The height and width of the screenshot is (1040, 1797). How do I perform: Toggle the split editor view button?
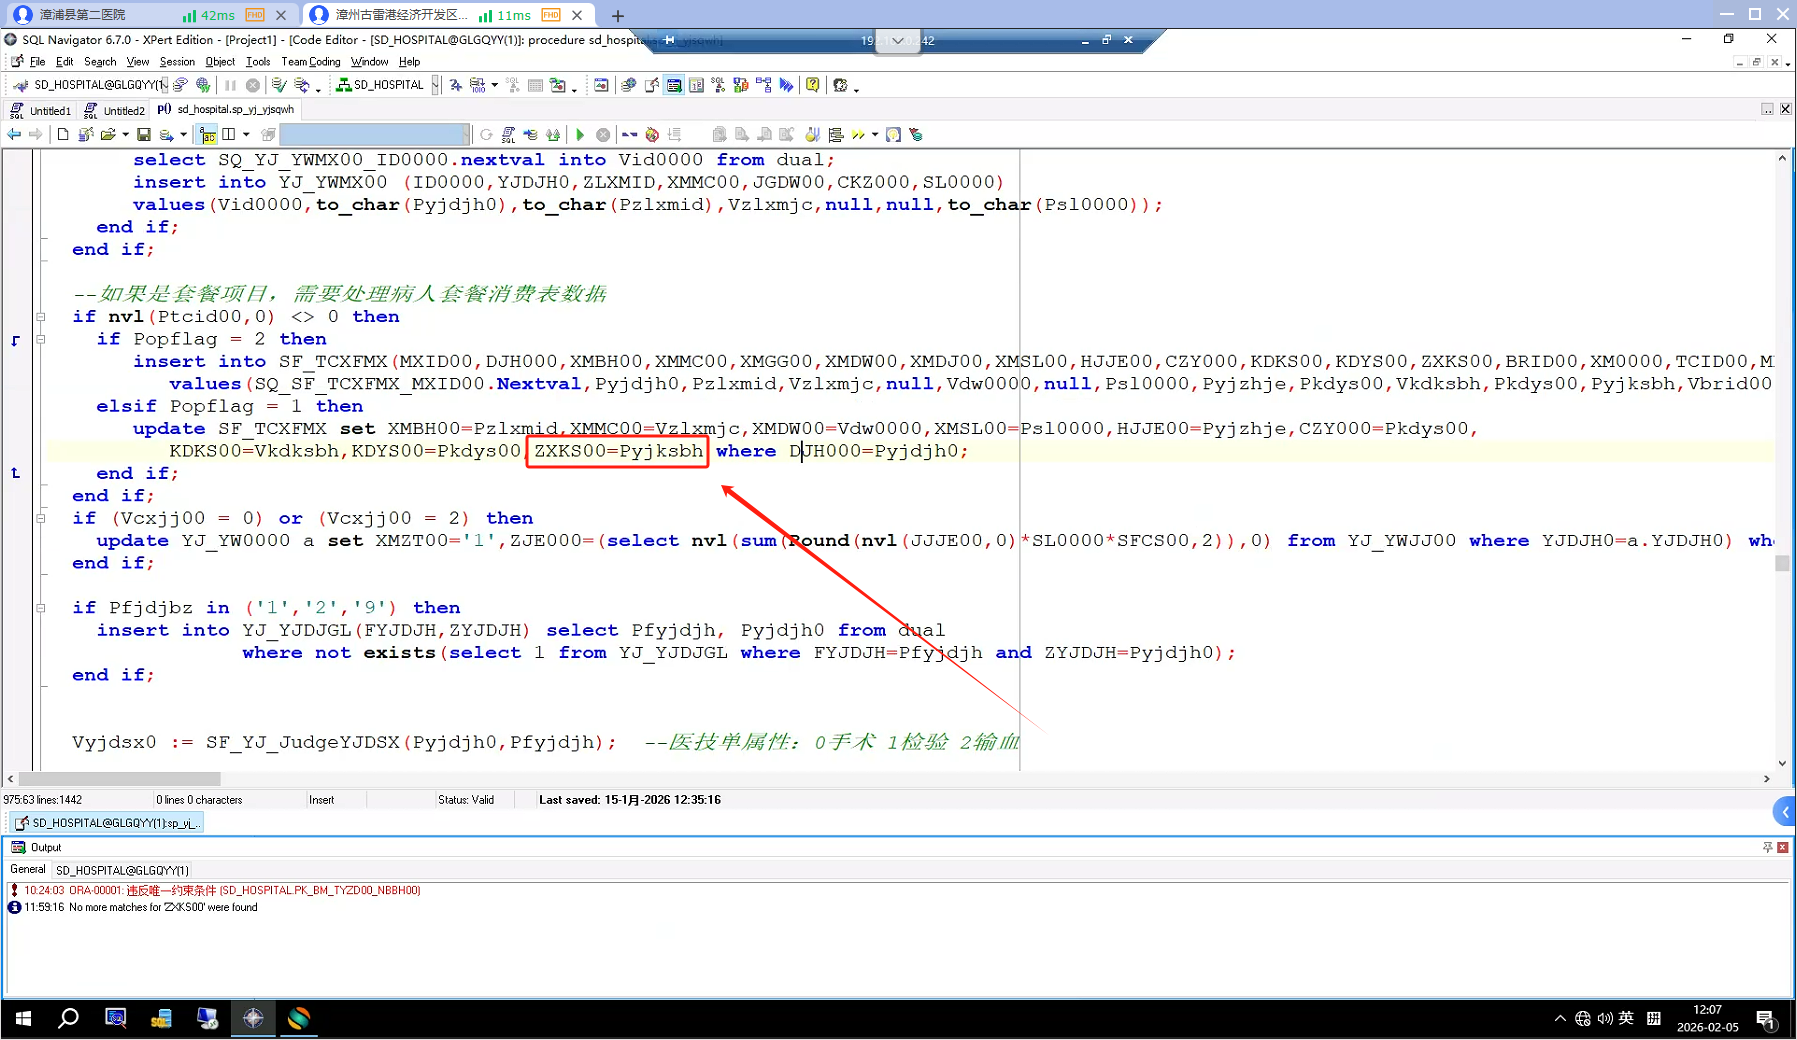click(x=229, y=135)
